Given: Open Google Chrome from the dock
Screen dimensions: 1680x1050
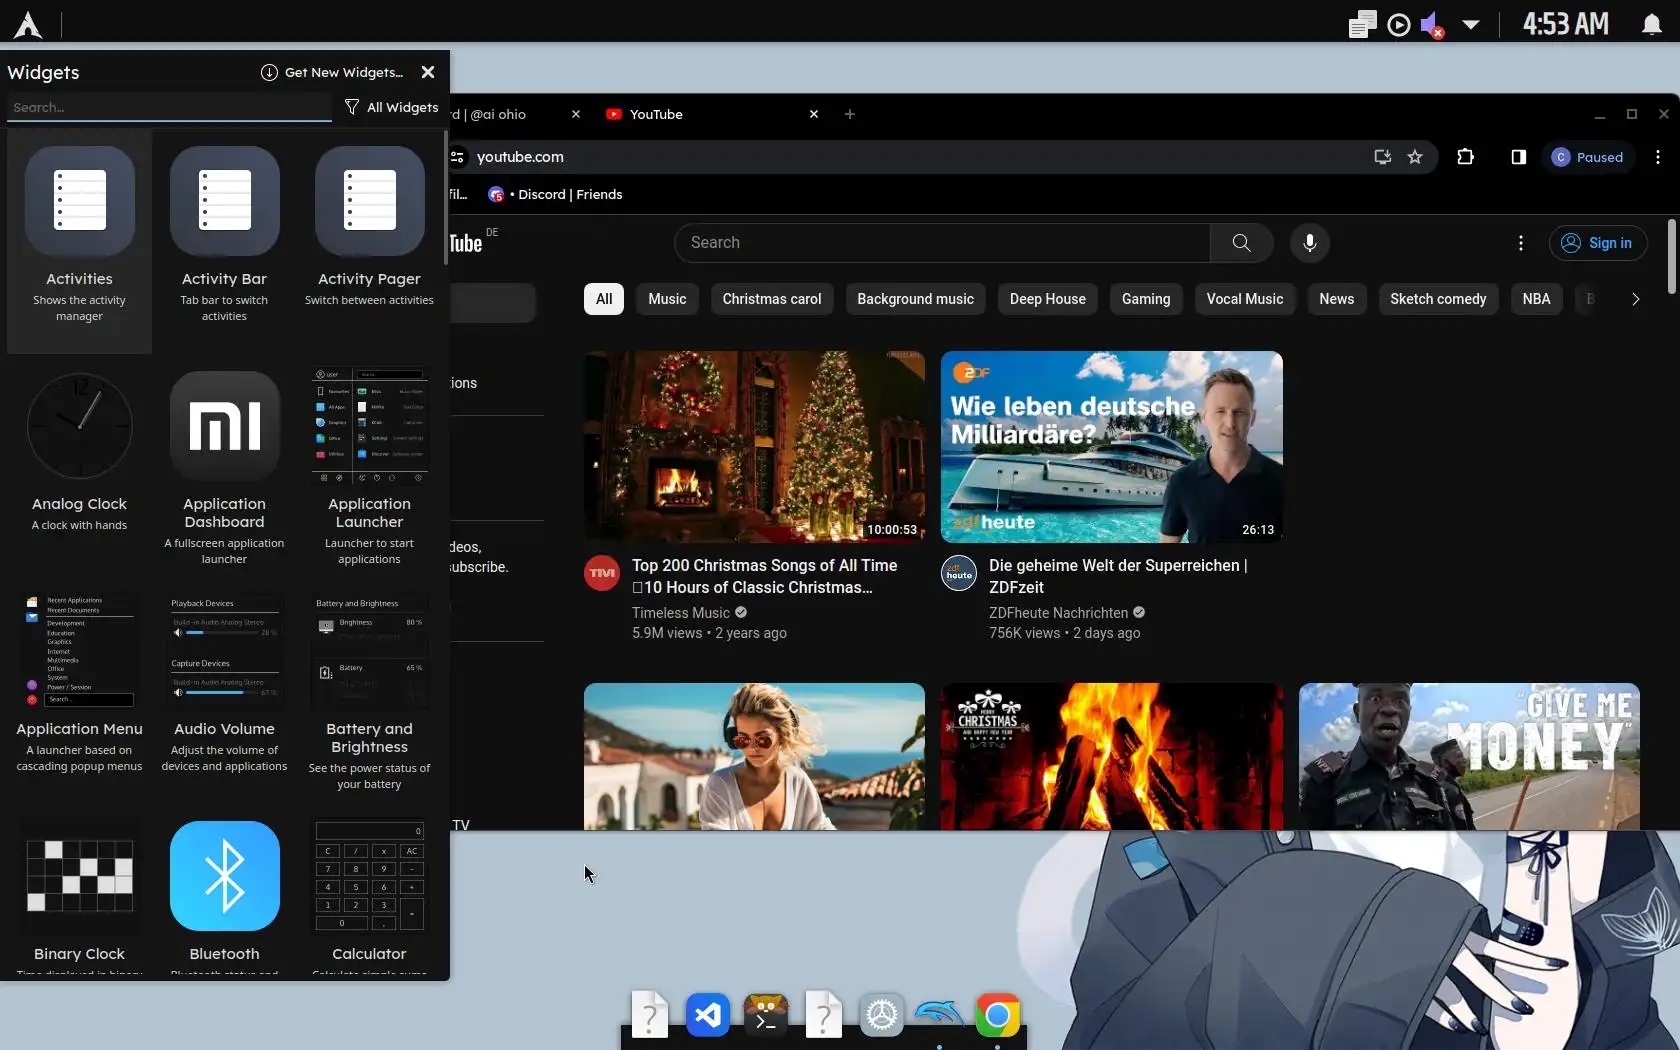Looking at the screenshot, I should click(997, 1016).
